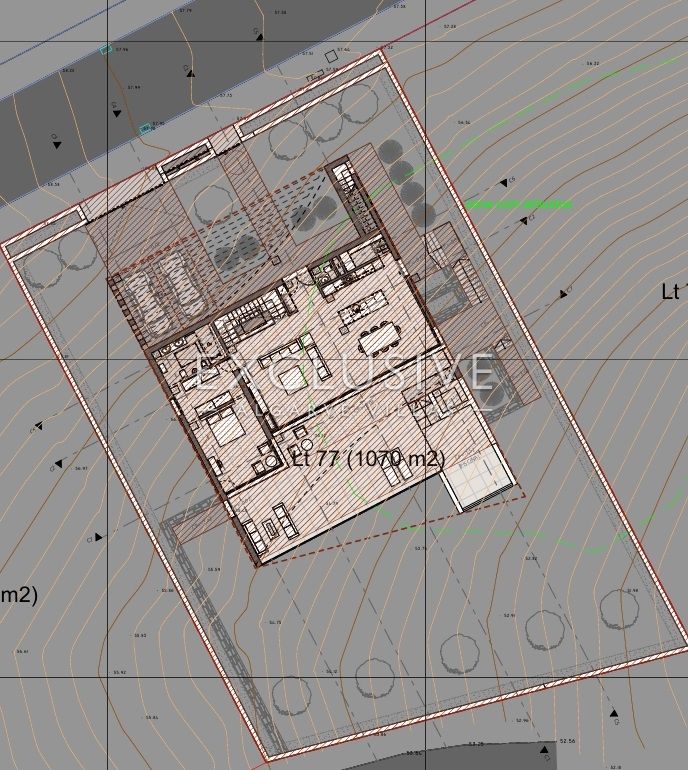Select the "52.56" elevation label
Viewport: 688px width, 770px height.
(567, 741)
